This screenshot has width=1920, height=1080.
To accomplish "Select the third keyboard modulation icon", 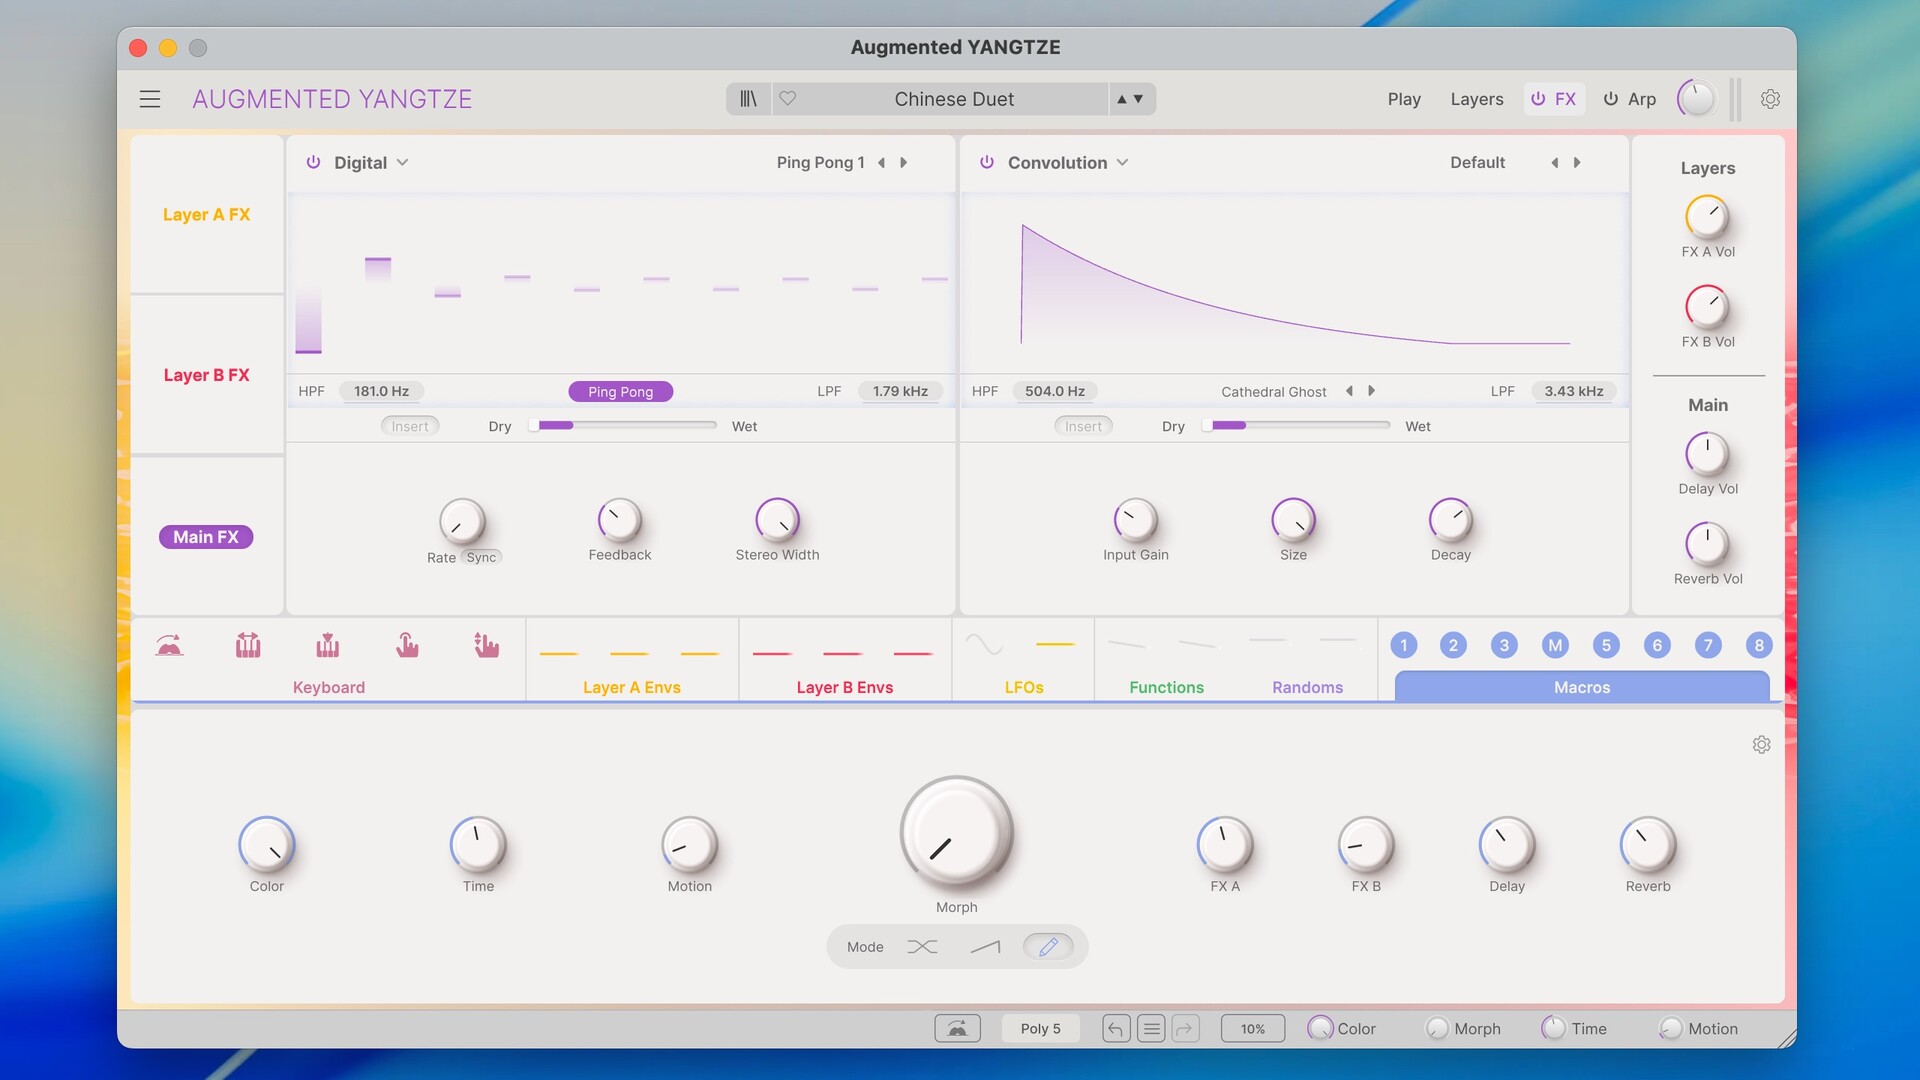I will point(327,646).
